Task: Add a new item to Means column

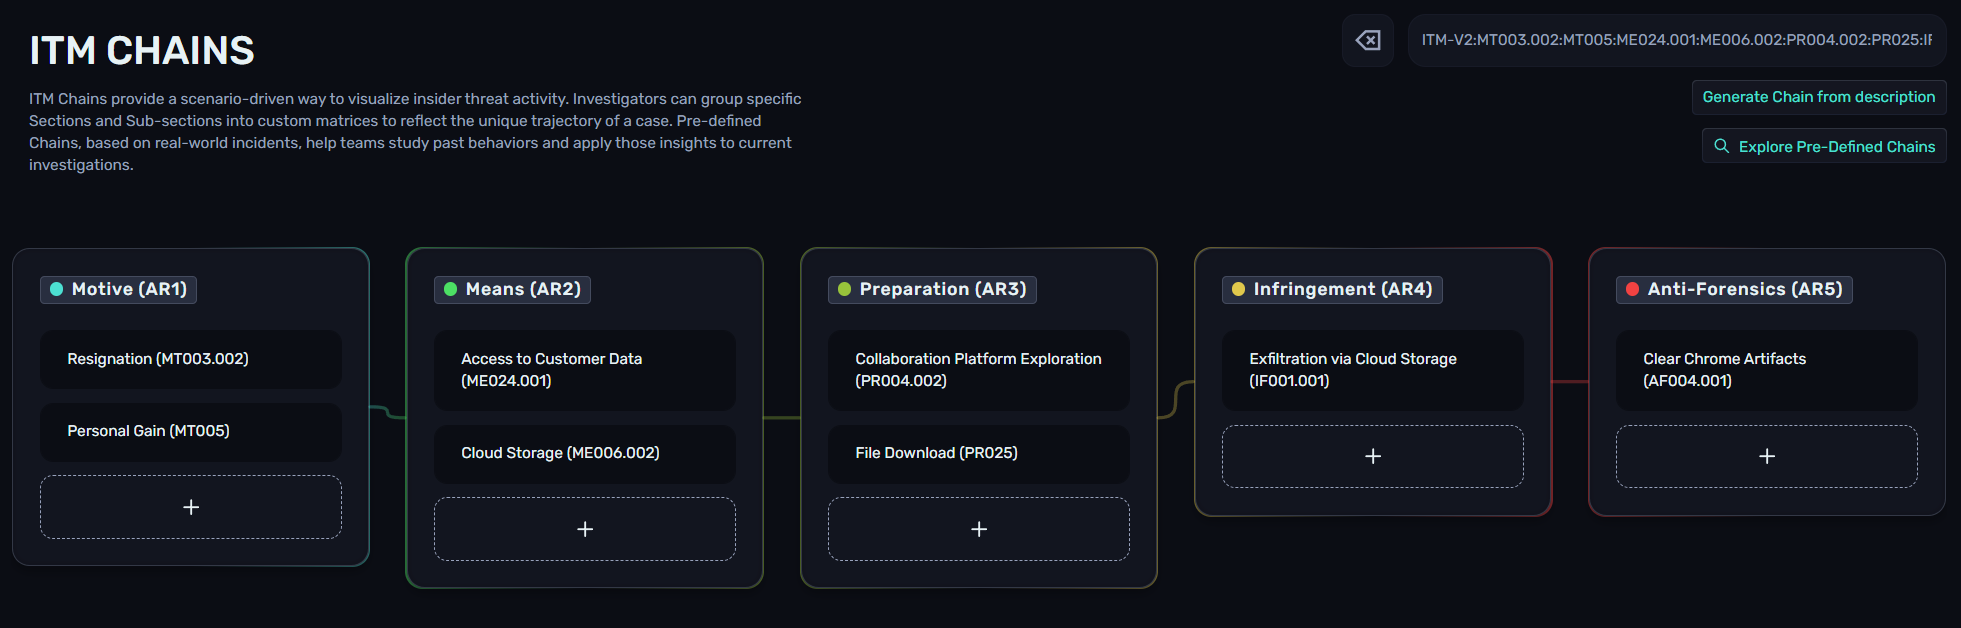Action: 585,529
